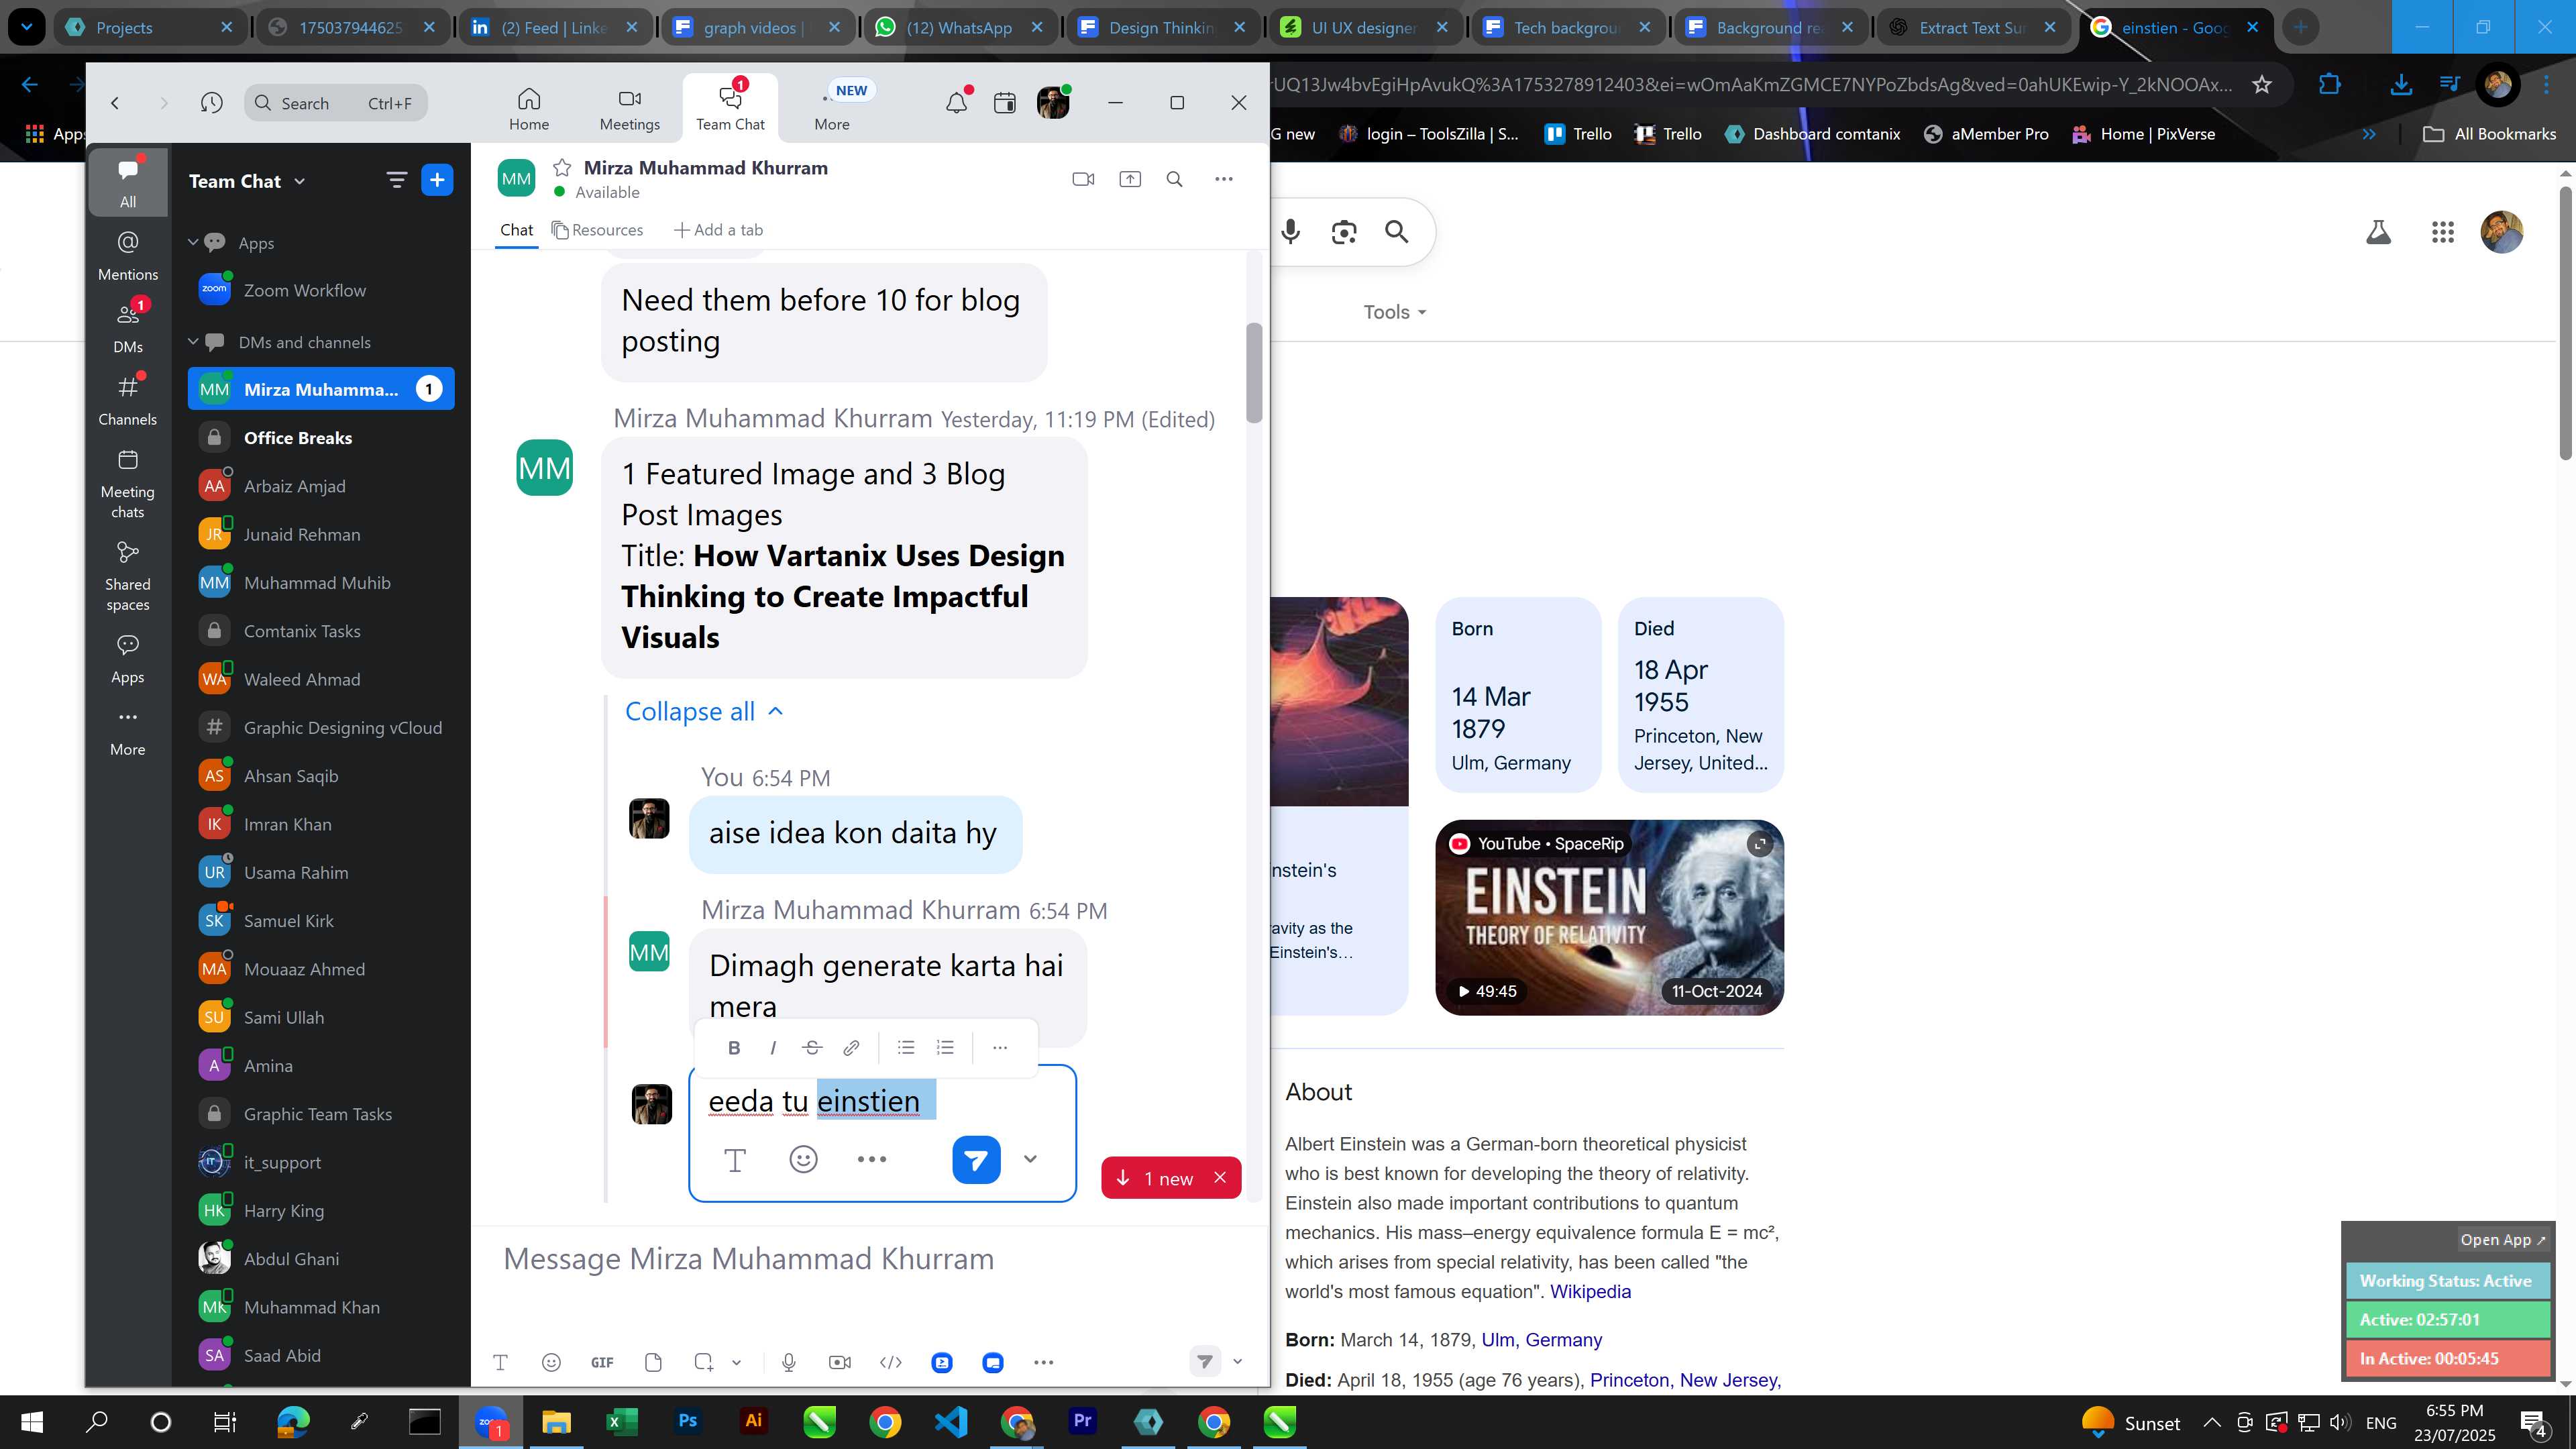Play the Einstein Theory of Relativity video thumbnail
Image resolution: width=2576 pixels, height=1449 pixels.
click(1609, 917)
